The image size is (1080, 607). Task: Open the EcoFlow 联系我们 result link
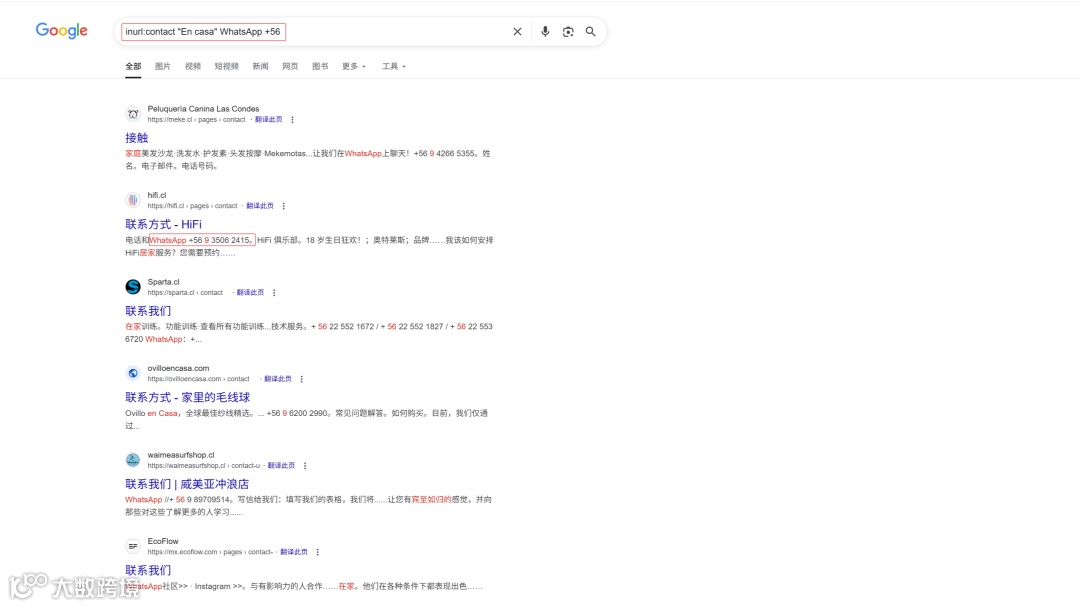pos(148,570)
